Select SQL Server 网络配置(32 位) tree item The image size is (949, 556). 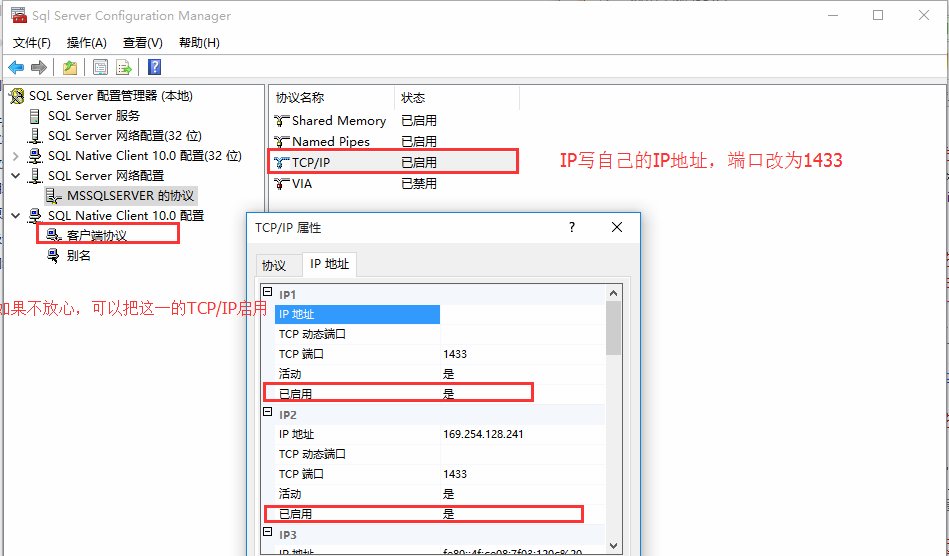(125, 136)
